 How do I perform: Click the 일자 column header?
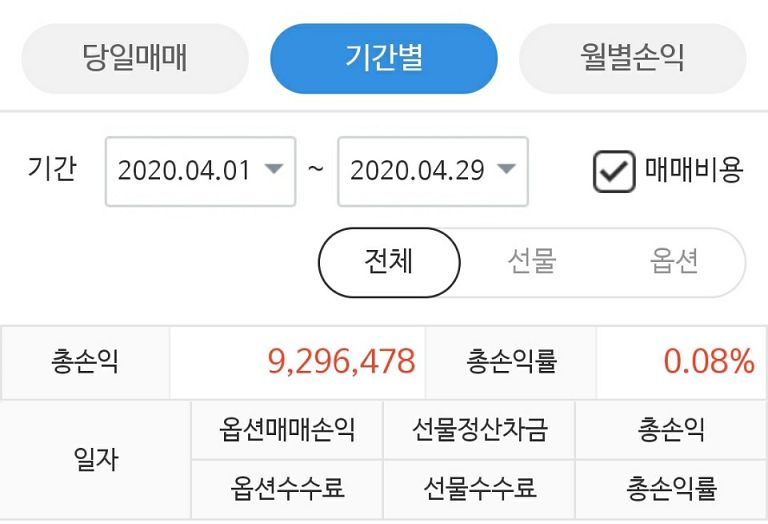96,459
